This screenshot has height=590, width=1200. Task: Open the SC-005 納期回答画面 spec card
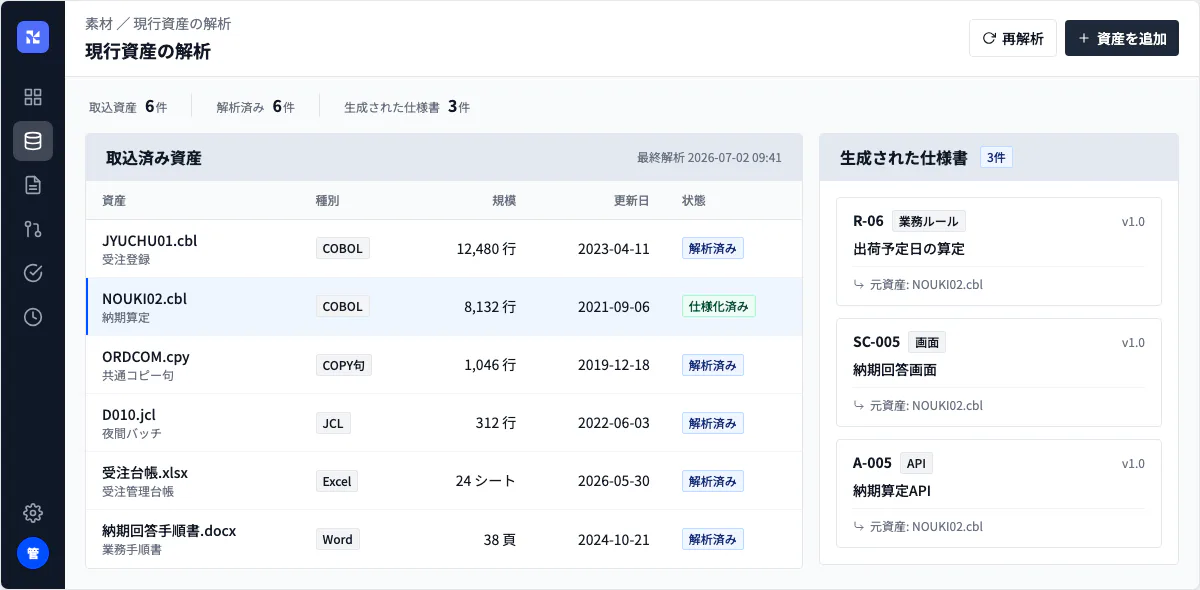click(x=999, y=372)
